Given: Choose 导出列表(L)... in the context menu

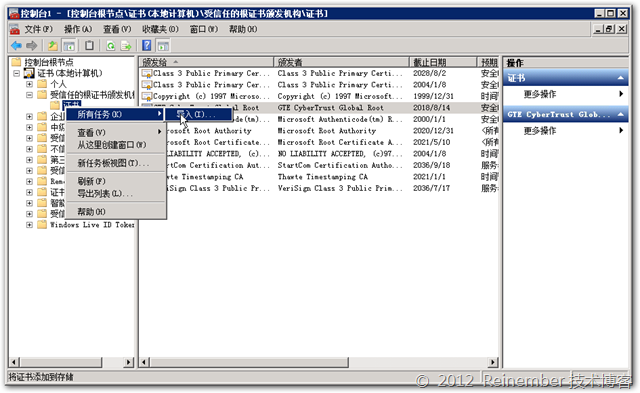Looking at the screenshot, I should [116, 193].
